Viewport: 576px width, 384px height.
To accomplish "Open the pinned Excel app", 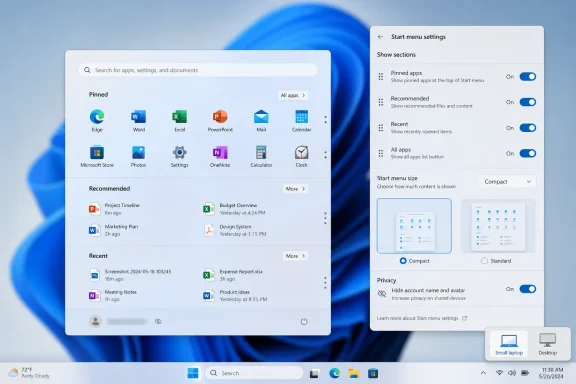I will (180, 120).
